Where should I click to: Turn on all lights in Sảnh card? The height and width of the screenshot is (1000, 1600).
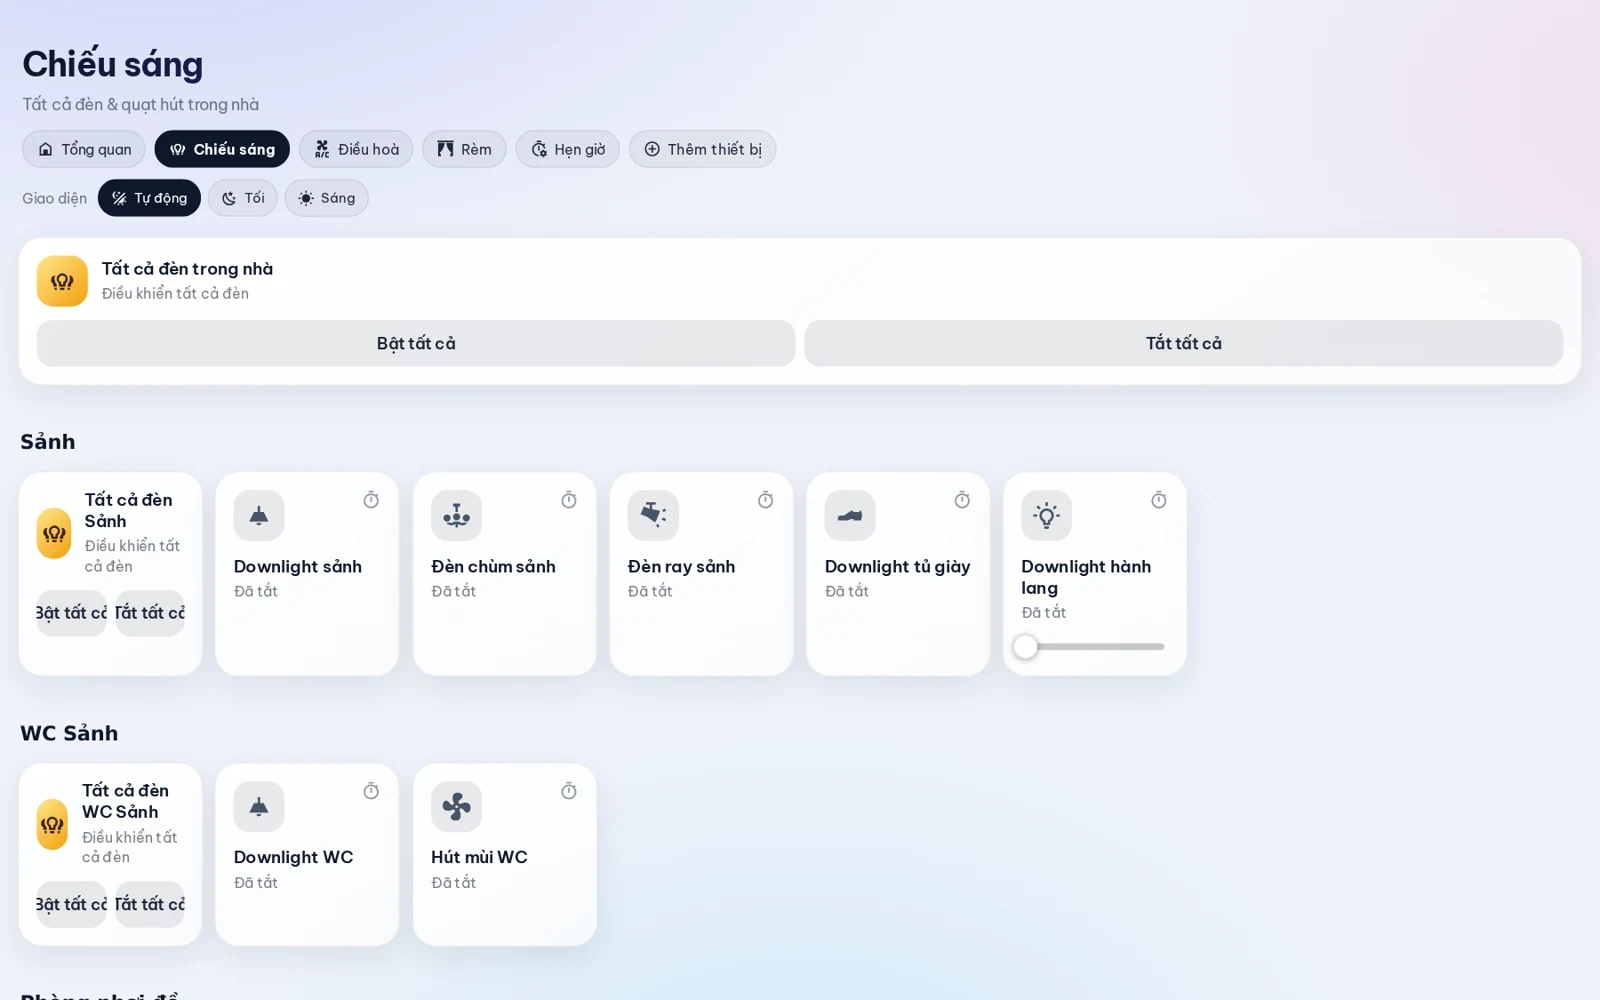click(72, 613)
